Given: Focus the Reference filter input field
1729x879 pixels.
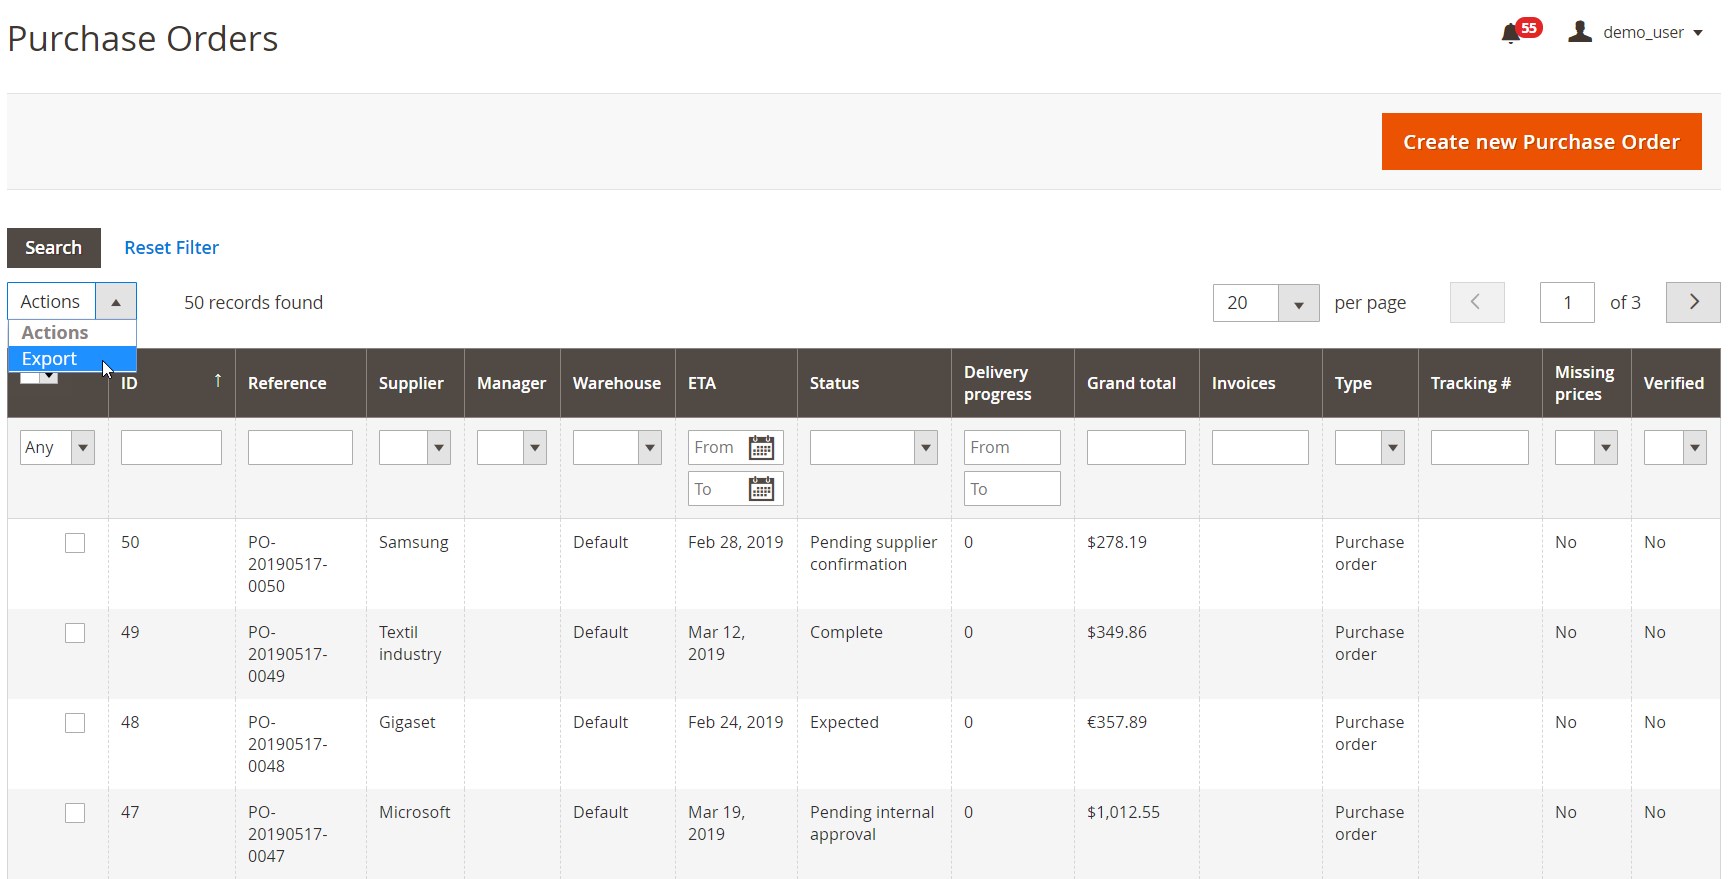Looking at the screenshot, I should click(300, 447).
